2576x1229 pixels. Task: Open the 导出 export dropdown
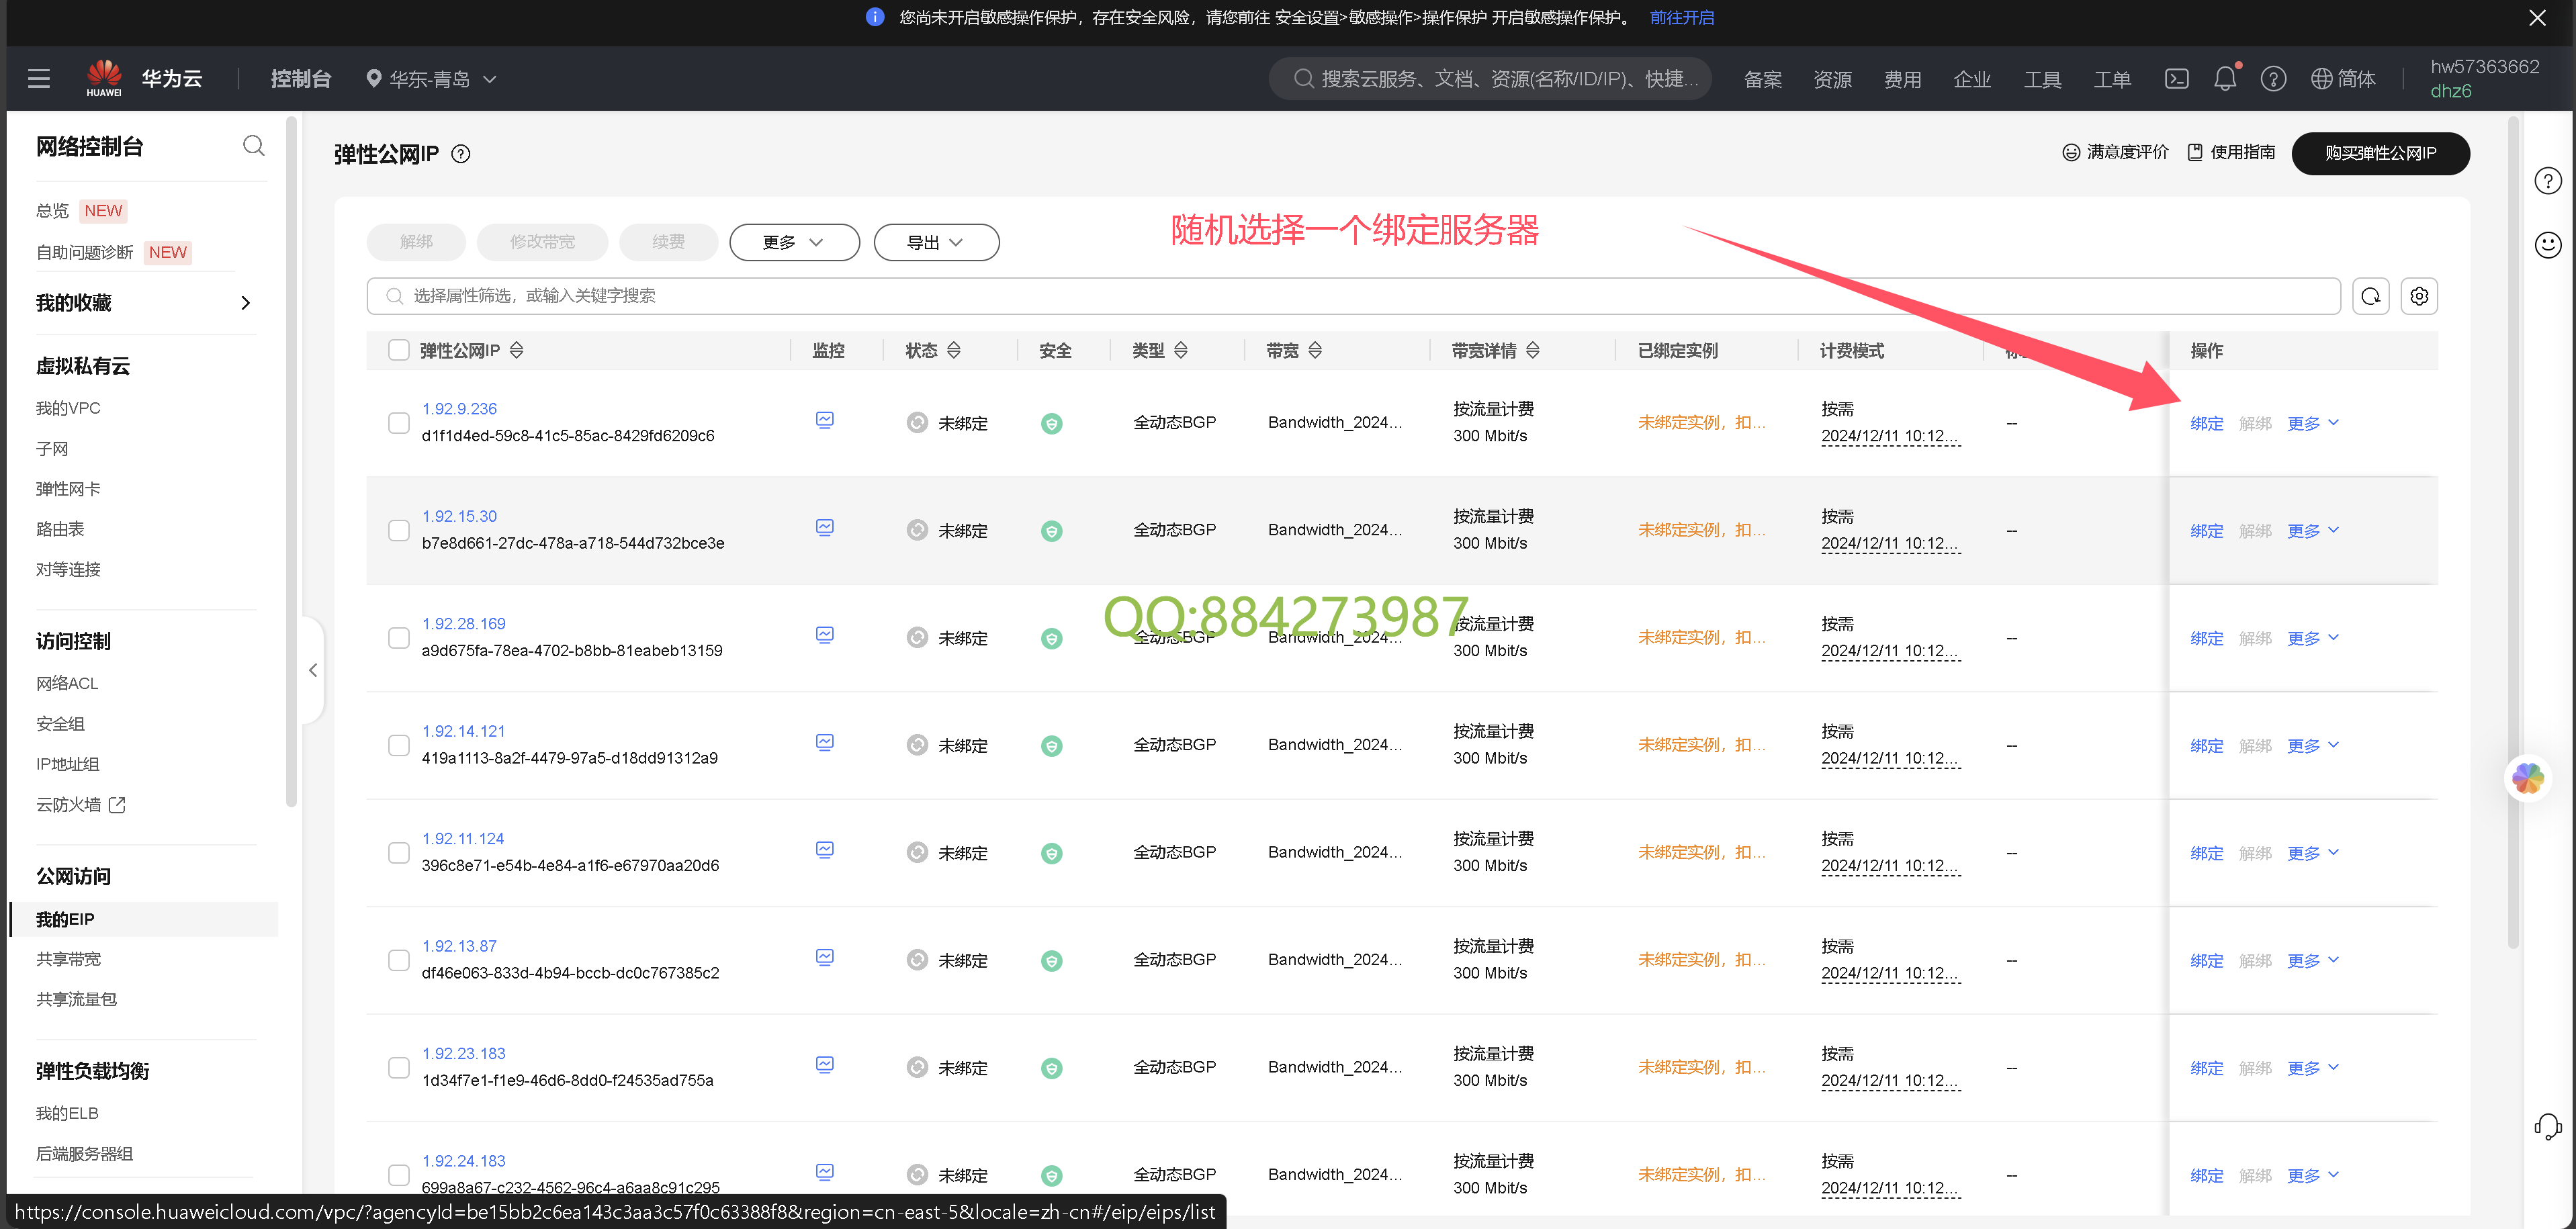pos(936,242)
